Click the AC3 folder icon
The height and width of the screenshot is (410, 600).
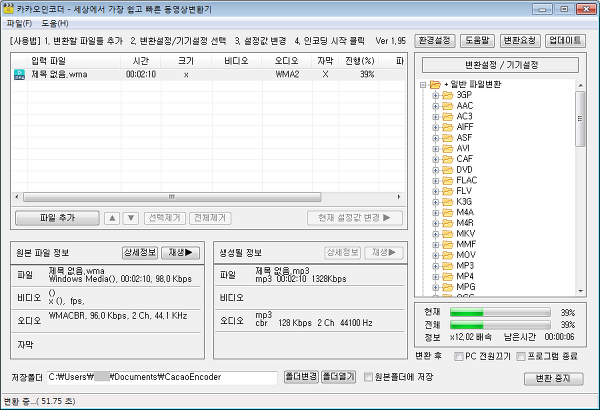(448, 116)
